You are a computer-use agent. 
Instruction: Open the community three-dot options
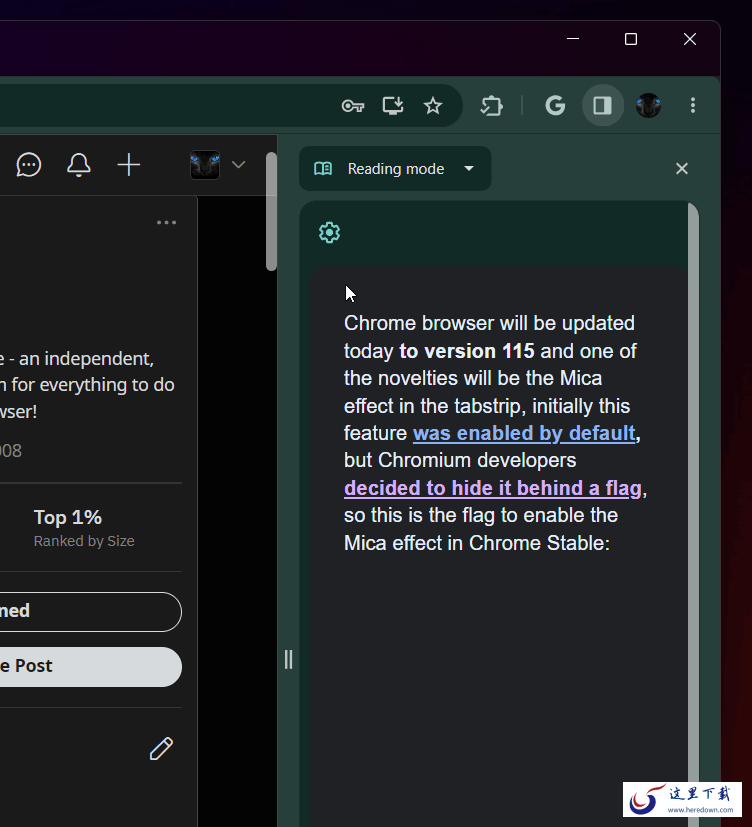point(166,223)
